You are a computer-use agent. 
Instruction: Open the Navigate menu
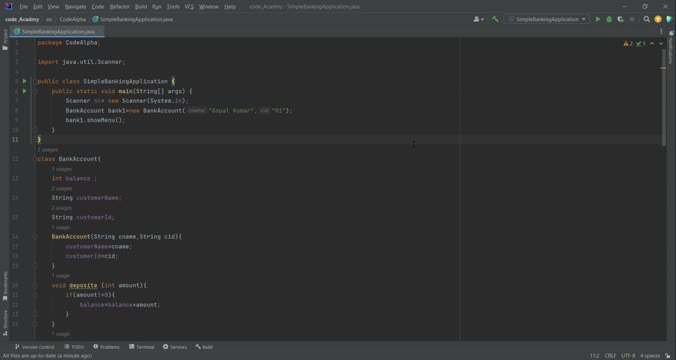[x=75, y=6]
